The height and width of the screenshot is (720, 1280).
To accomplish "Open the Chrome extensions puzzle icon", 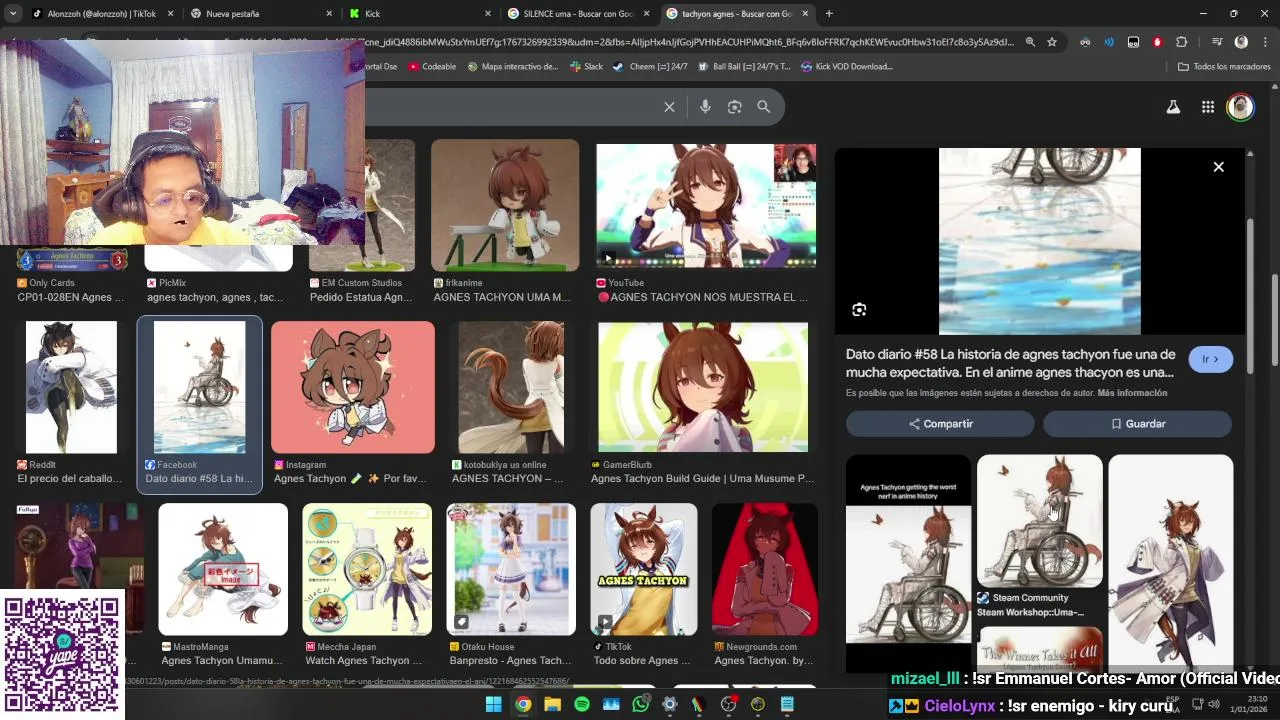I will [x=1181, y=42].
